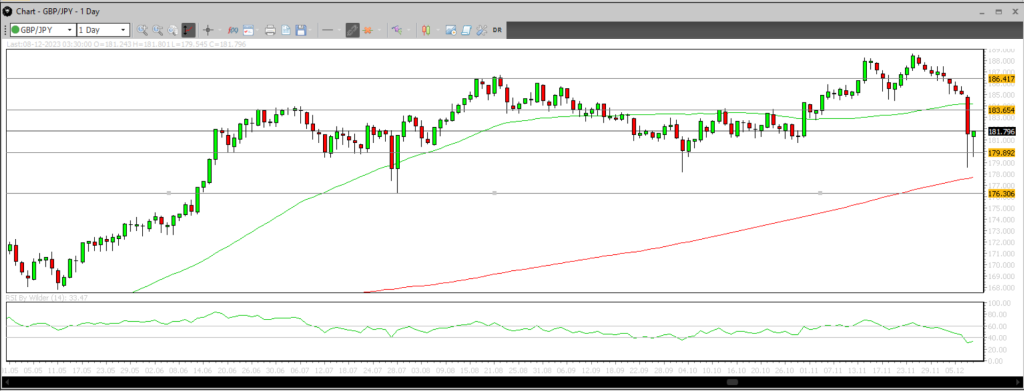The width and height of the screenshot is (1024, 391).
Task: Open the GBP/JPY symbol dropdown
Action: pyautogui.click(x=42, y=30)
